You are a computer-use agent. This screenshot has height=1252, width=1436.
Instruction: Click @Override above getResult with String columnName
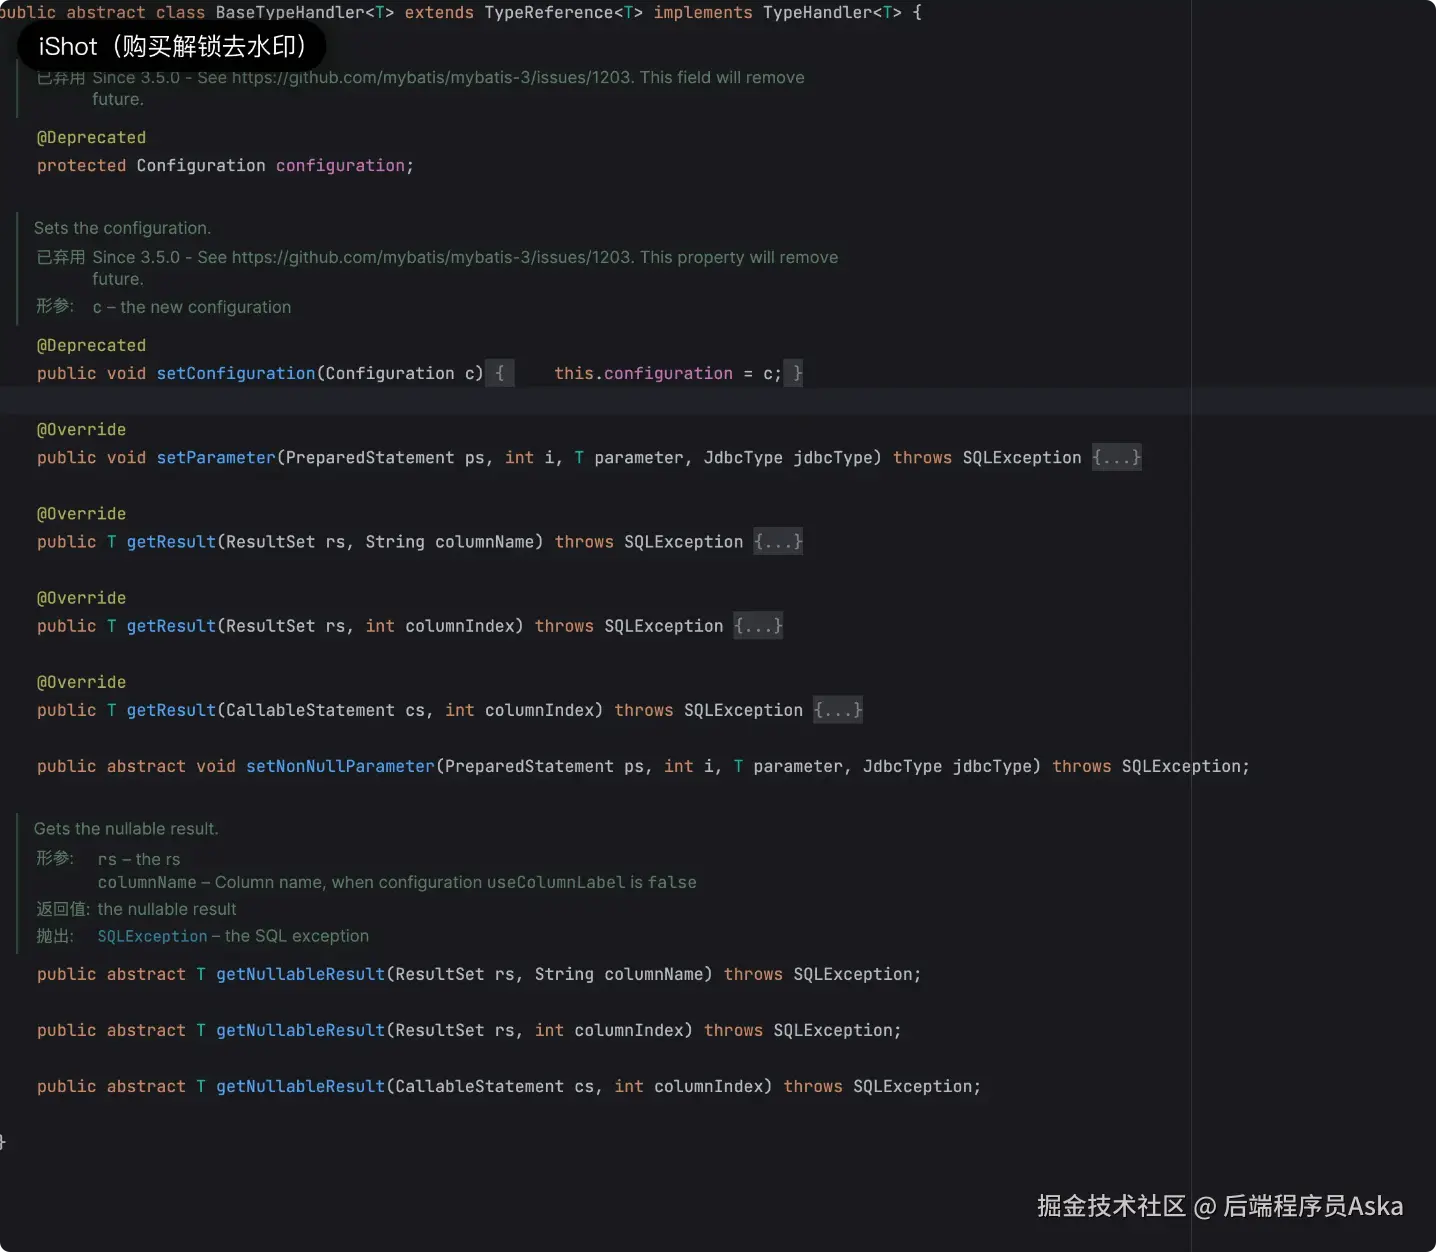(81, 514)
